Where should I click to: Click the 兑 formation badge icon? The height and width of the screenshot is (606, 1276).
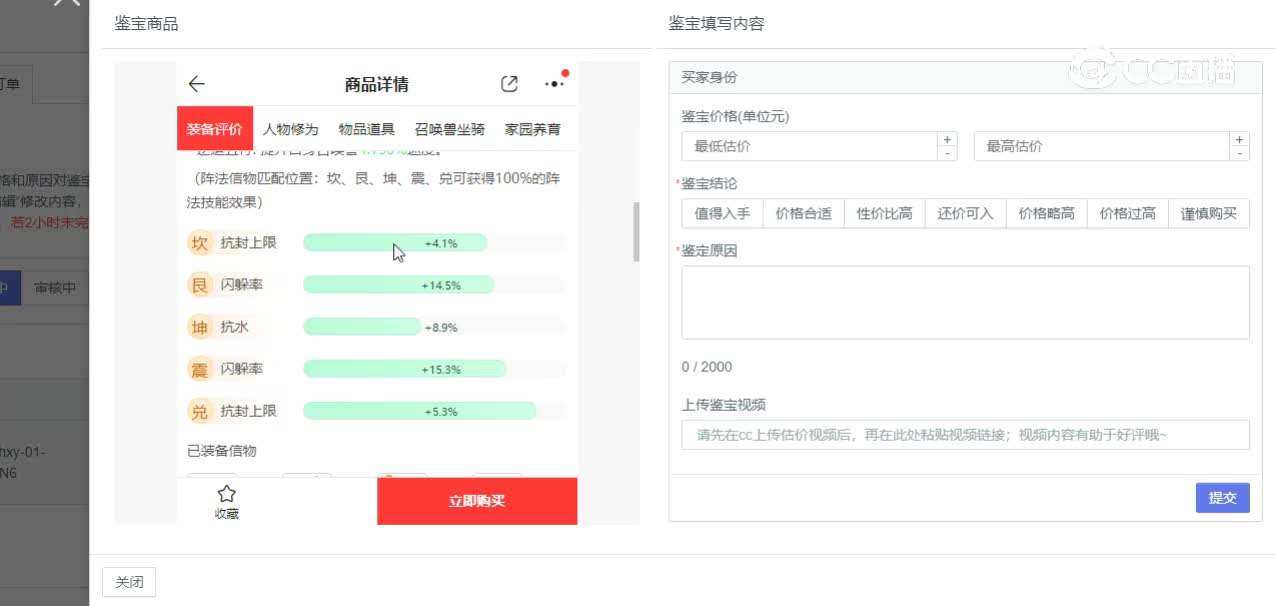coord(200,411)
